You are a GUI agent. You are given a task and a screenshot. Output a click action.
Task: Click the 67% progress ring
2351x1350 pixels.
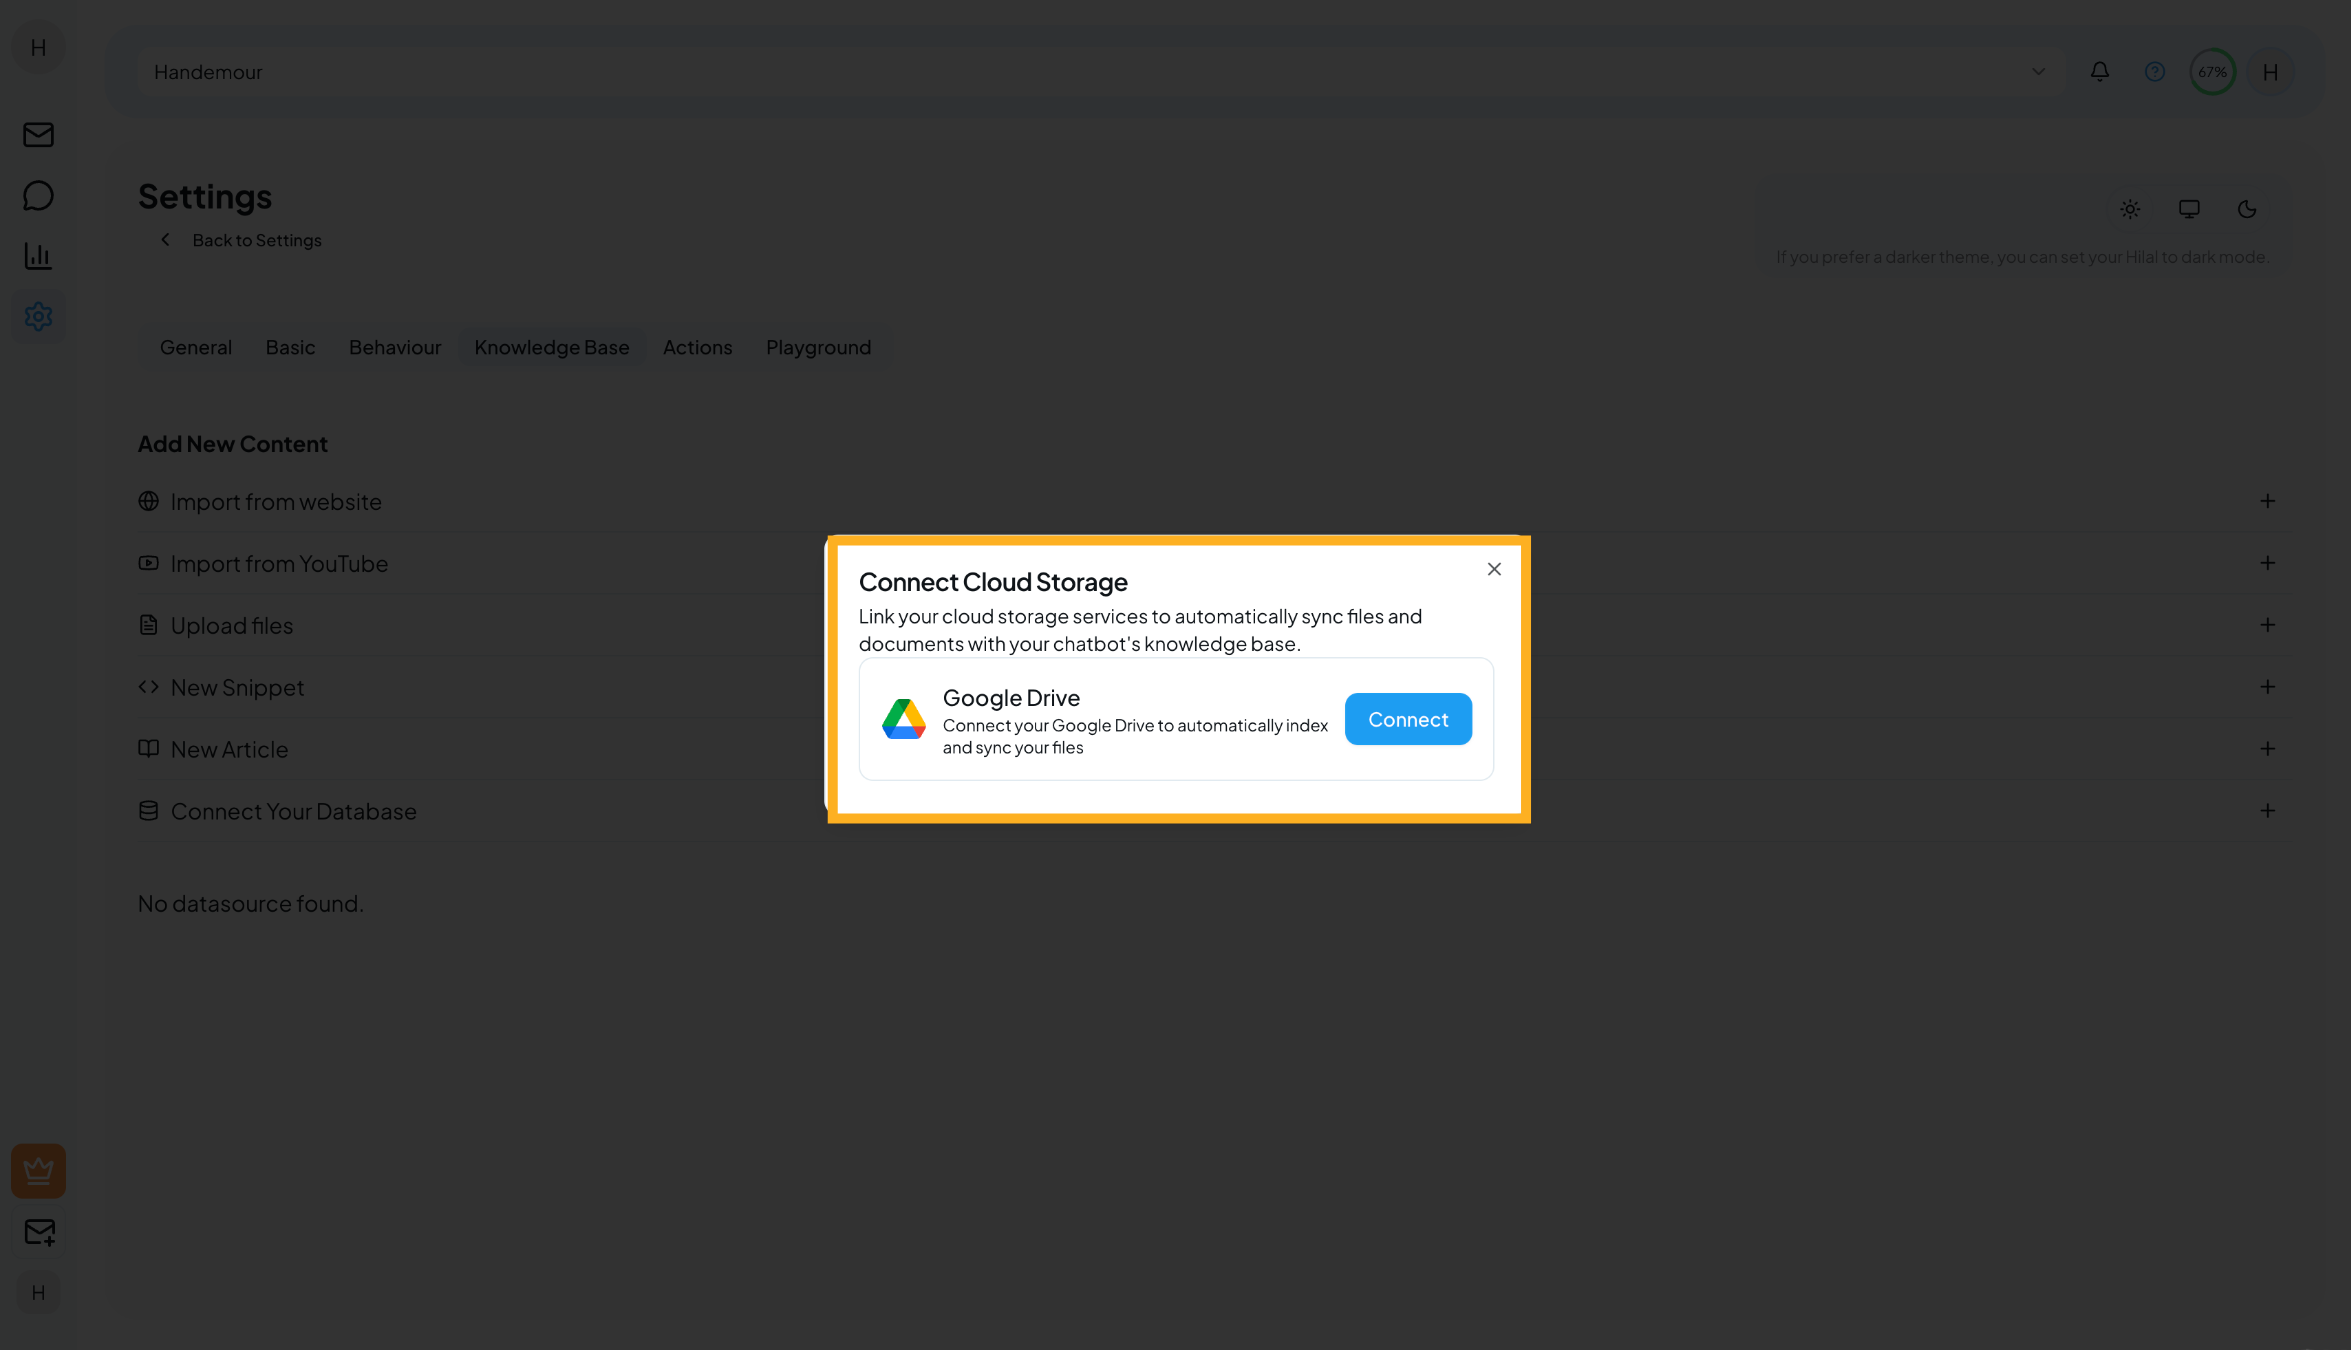coord(2212,71)
